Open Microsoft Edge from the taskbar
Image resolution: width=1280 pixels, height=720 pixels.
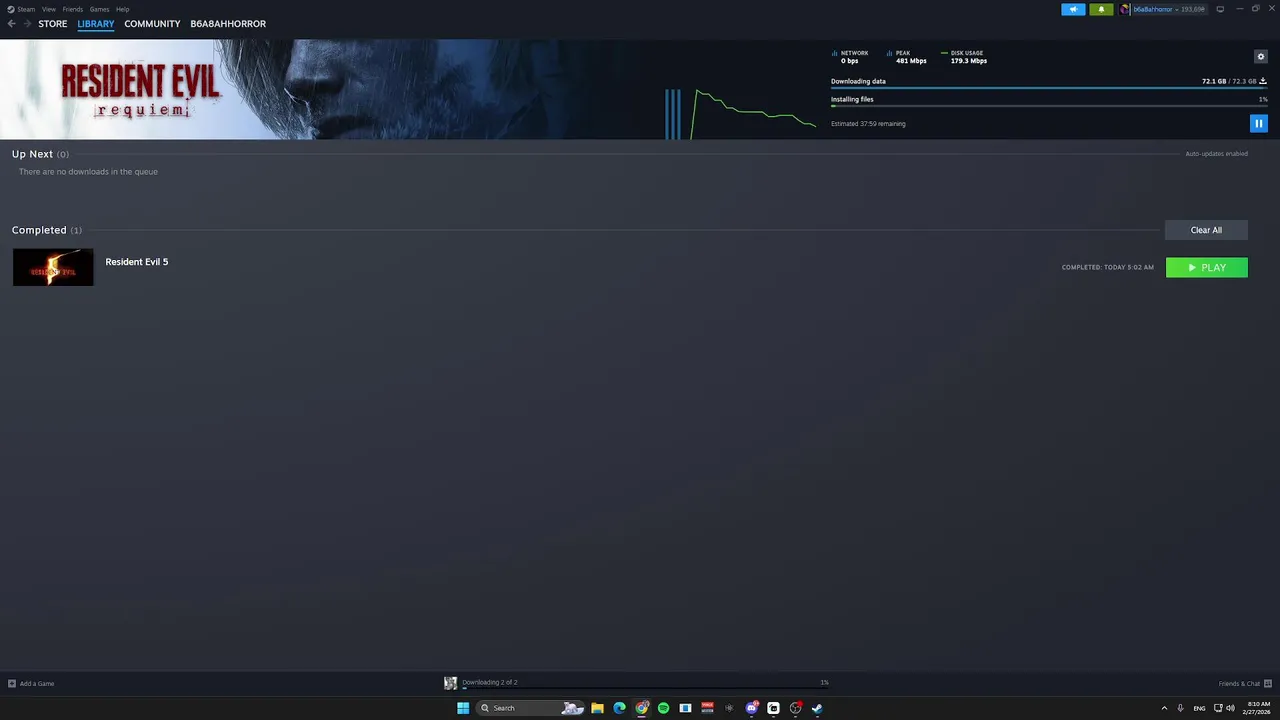coord(619,708)
